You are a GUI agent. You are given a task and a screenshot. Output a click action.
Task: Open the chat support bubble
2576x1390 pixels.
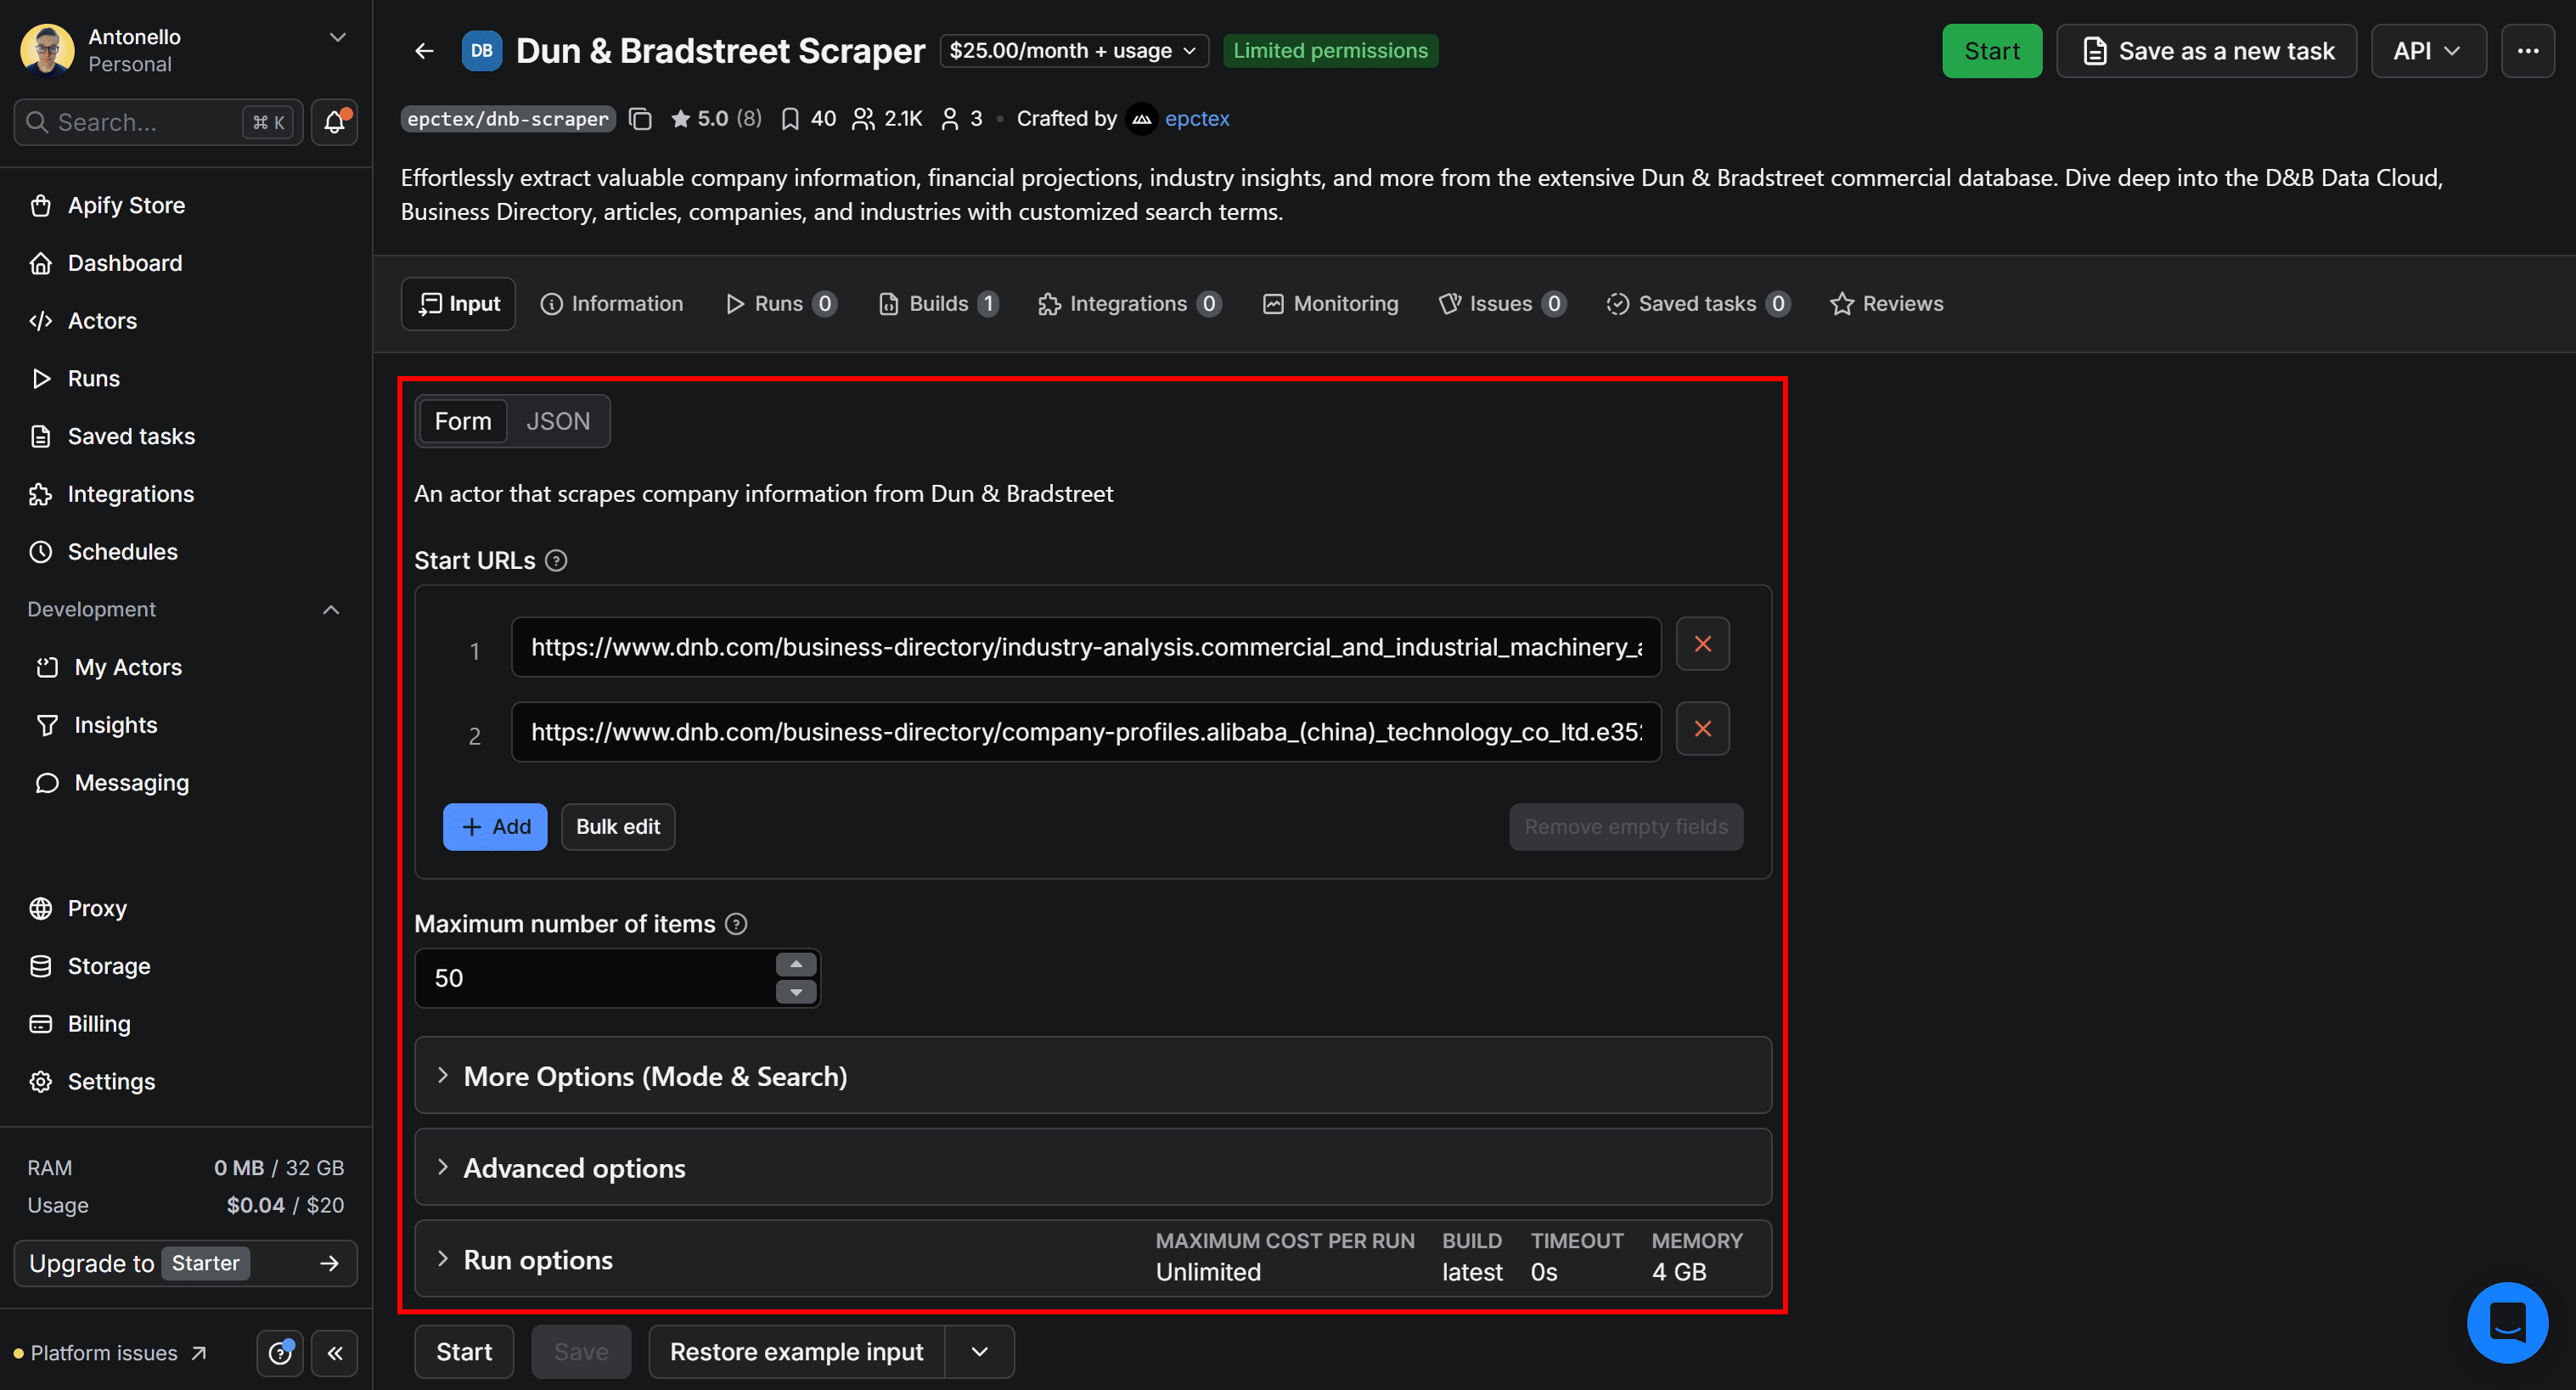[x=2507, y=1322]
